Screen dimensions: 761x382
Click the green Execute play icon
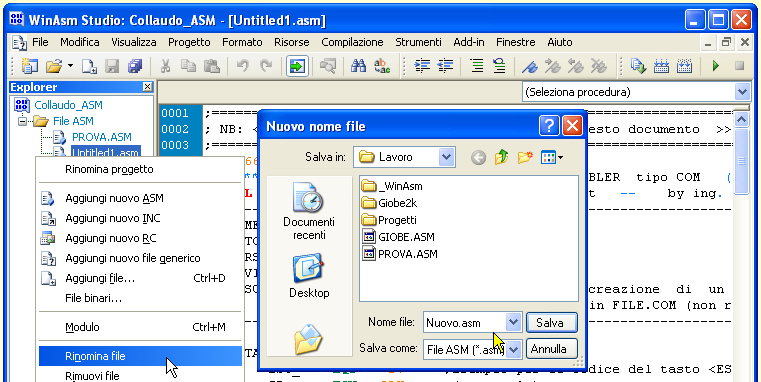pos(715,66)
